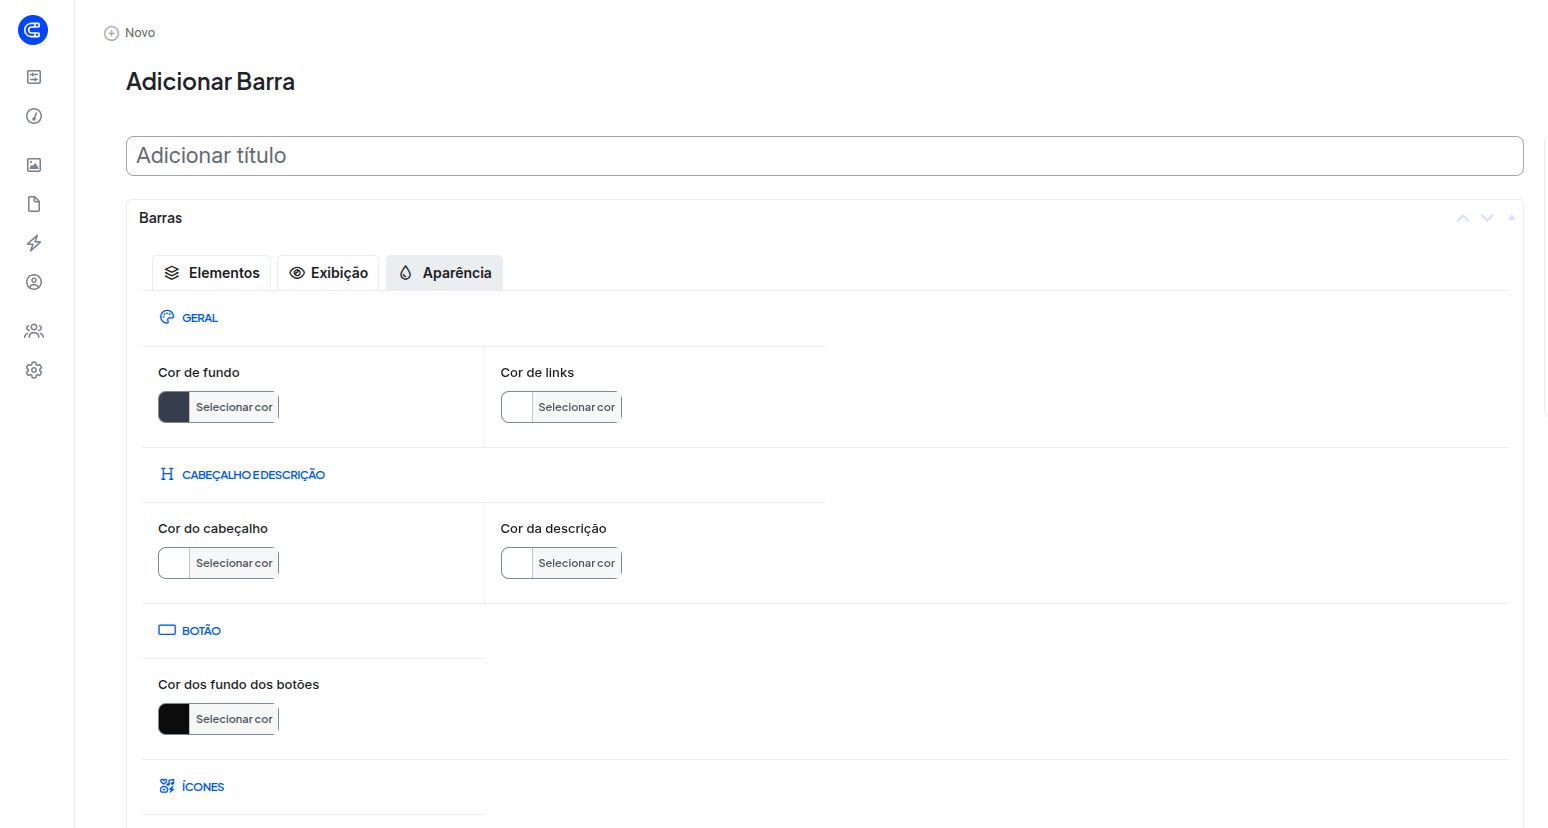
Task: Click Selecionar cor under Cor de fundo
Action: (x=234, y=407)
